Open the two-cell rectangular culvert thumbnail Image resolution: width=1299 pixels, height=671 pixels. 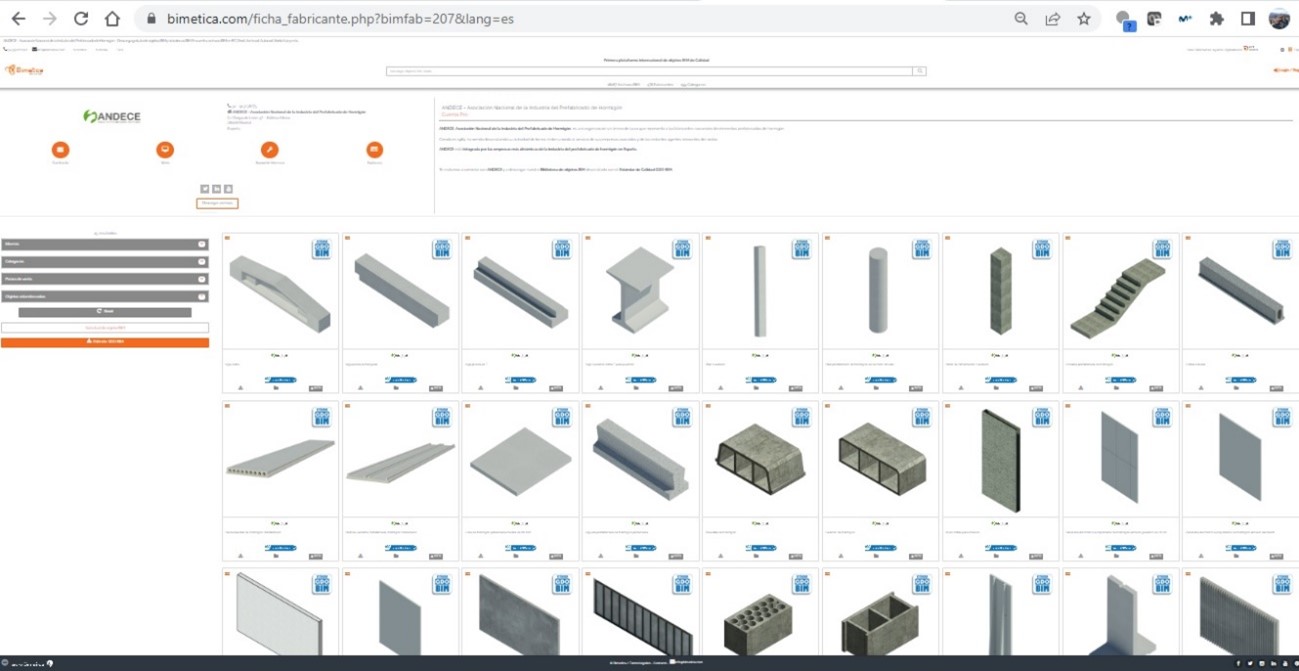(x=880, y=460)
